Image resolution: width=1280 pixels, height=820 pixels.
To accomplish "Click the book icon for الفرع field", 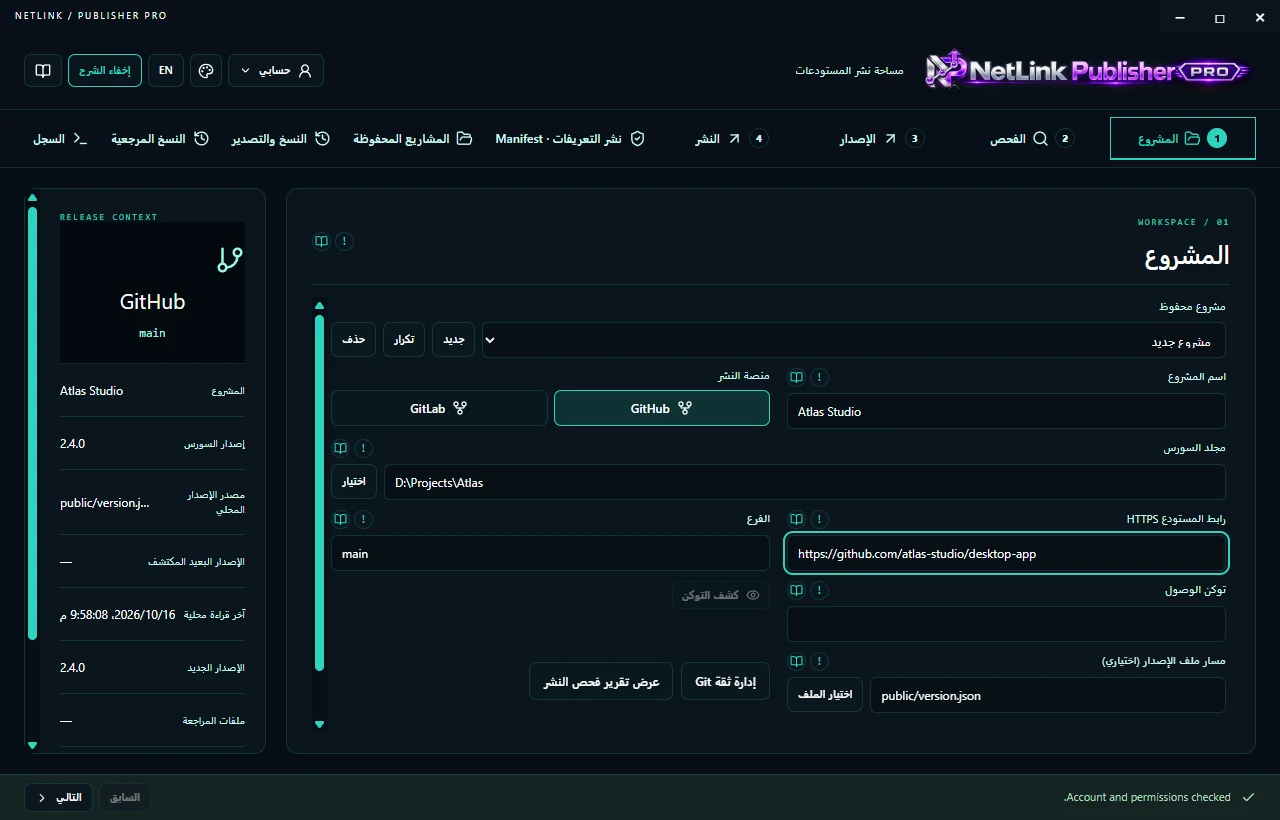I will (340, 519).
